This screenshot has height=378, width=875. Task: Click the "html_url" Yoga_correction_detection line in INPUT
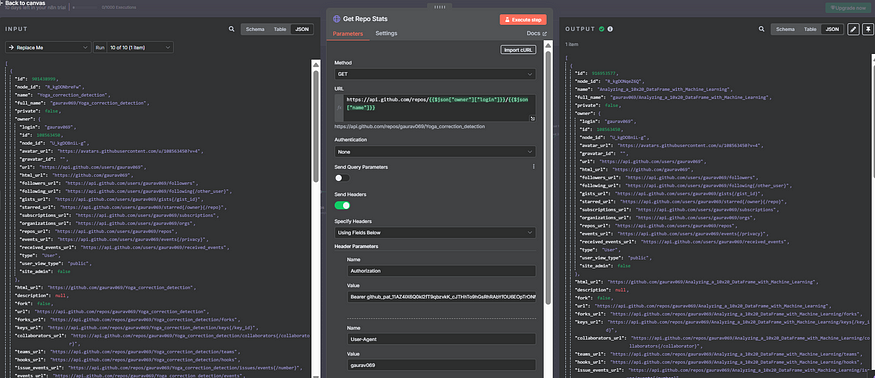tap(105, 288)
